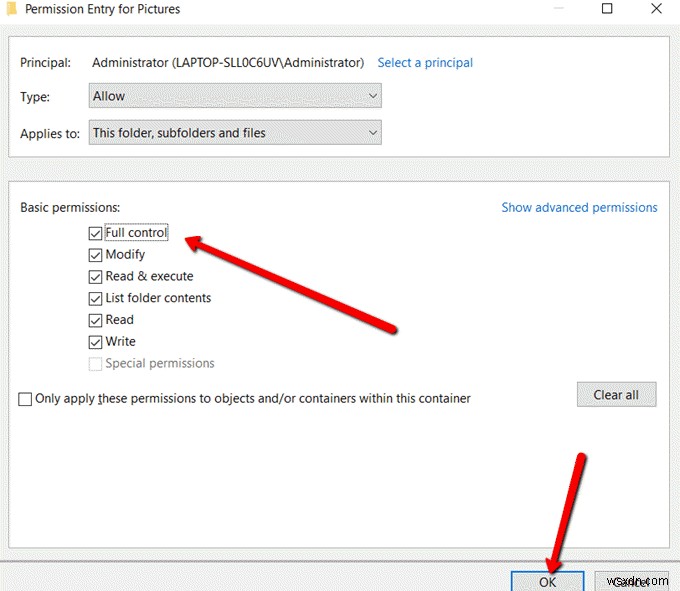The width and height of the screenshot is (680, 591).
Task: Click the Permission Entry for Pictures title
Action: pyautogui.click(x=102, y=9)
